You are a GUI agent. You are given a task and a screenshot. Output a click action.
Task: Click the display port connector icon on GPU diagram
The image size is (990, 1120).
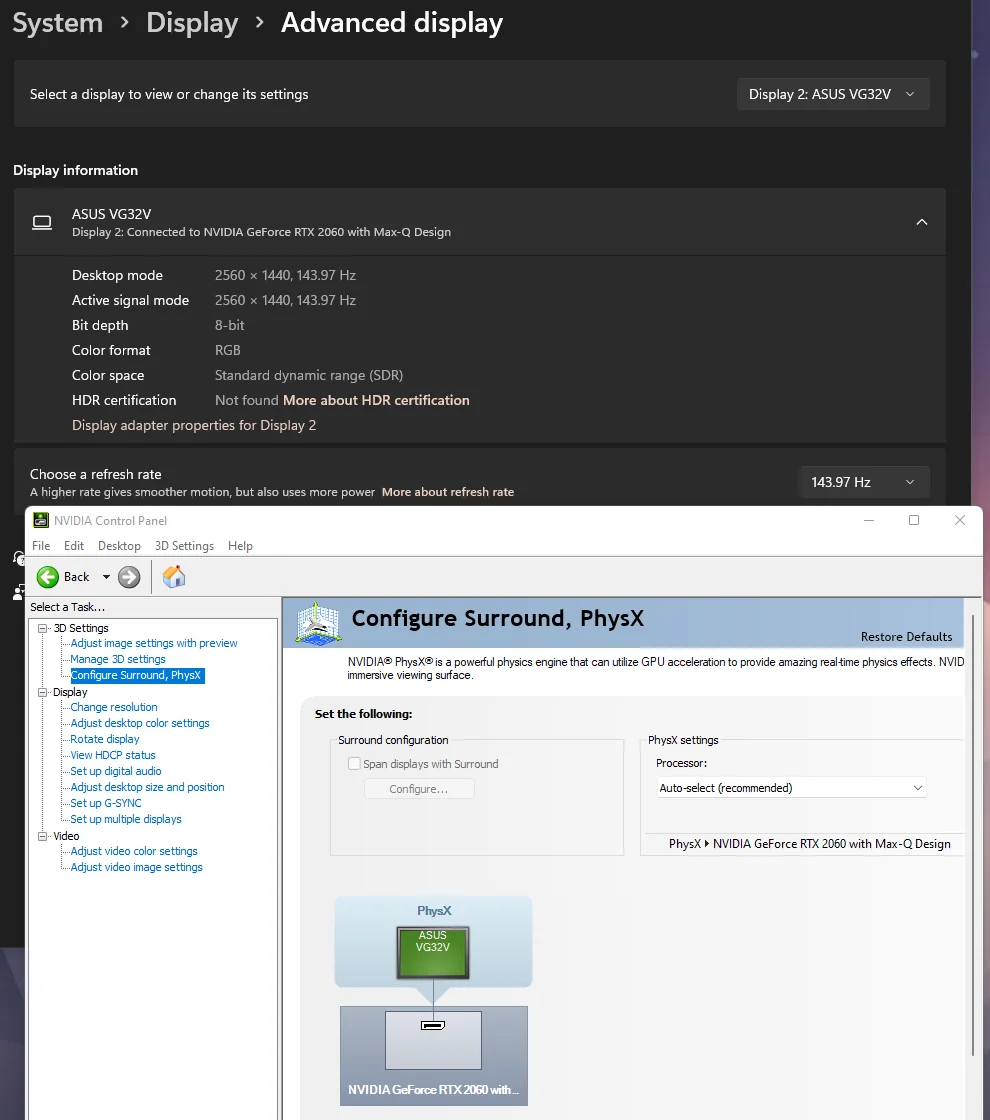[433, 1026]
